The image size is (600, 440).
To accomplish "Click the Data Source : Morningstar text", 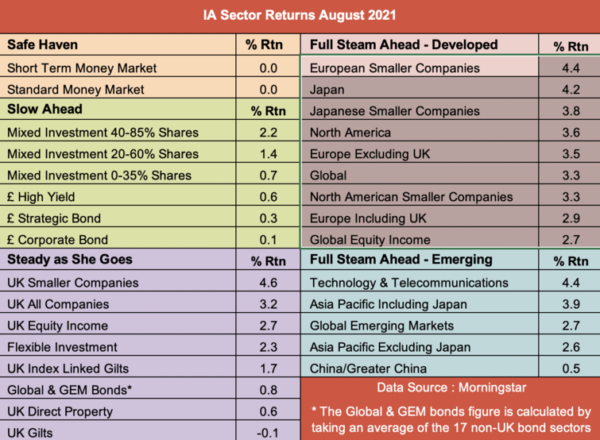I will (449, 386).
